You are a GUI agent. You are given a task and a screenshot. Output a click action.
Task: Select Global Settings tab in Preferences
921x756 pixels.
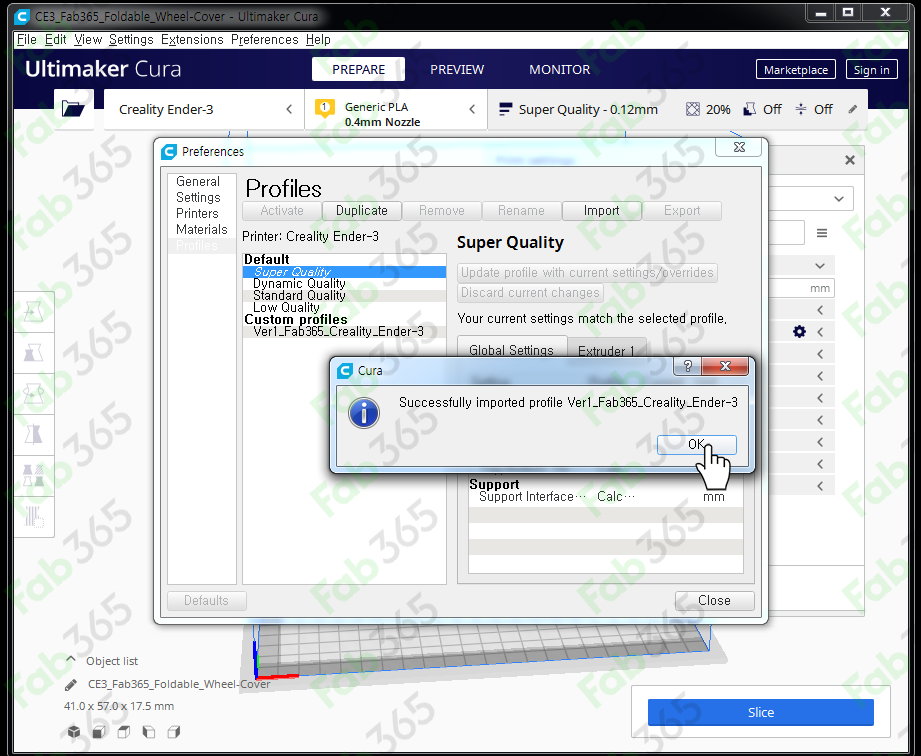pyautogui.click(x=512, y=348)
